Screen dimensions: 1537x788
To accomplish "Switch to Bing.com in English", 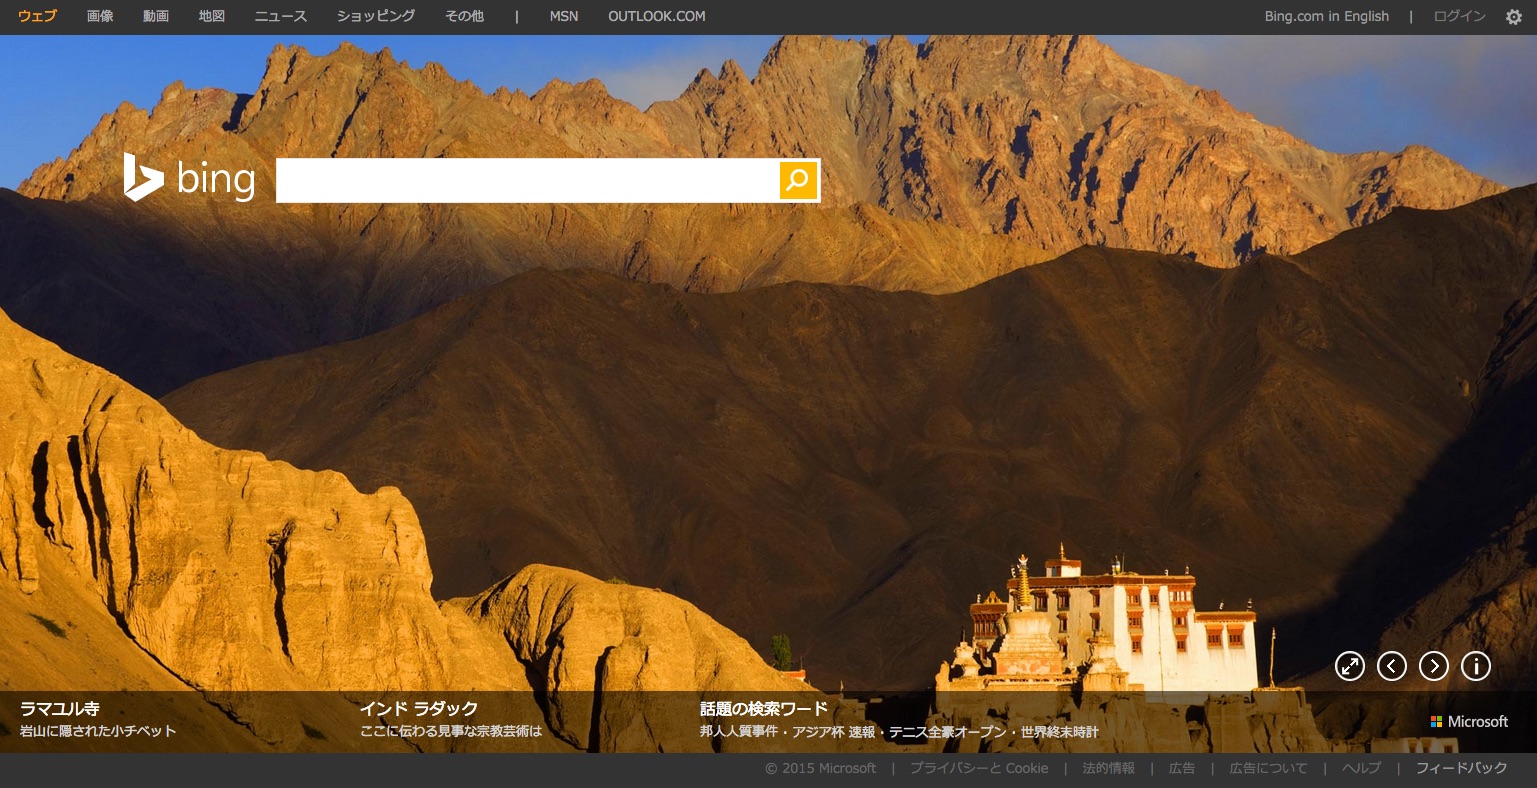I will tap(1326, 16).
